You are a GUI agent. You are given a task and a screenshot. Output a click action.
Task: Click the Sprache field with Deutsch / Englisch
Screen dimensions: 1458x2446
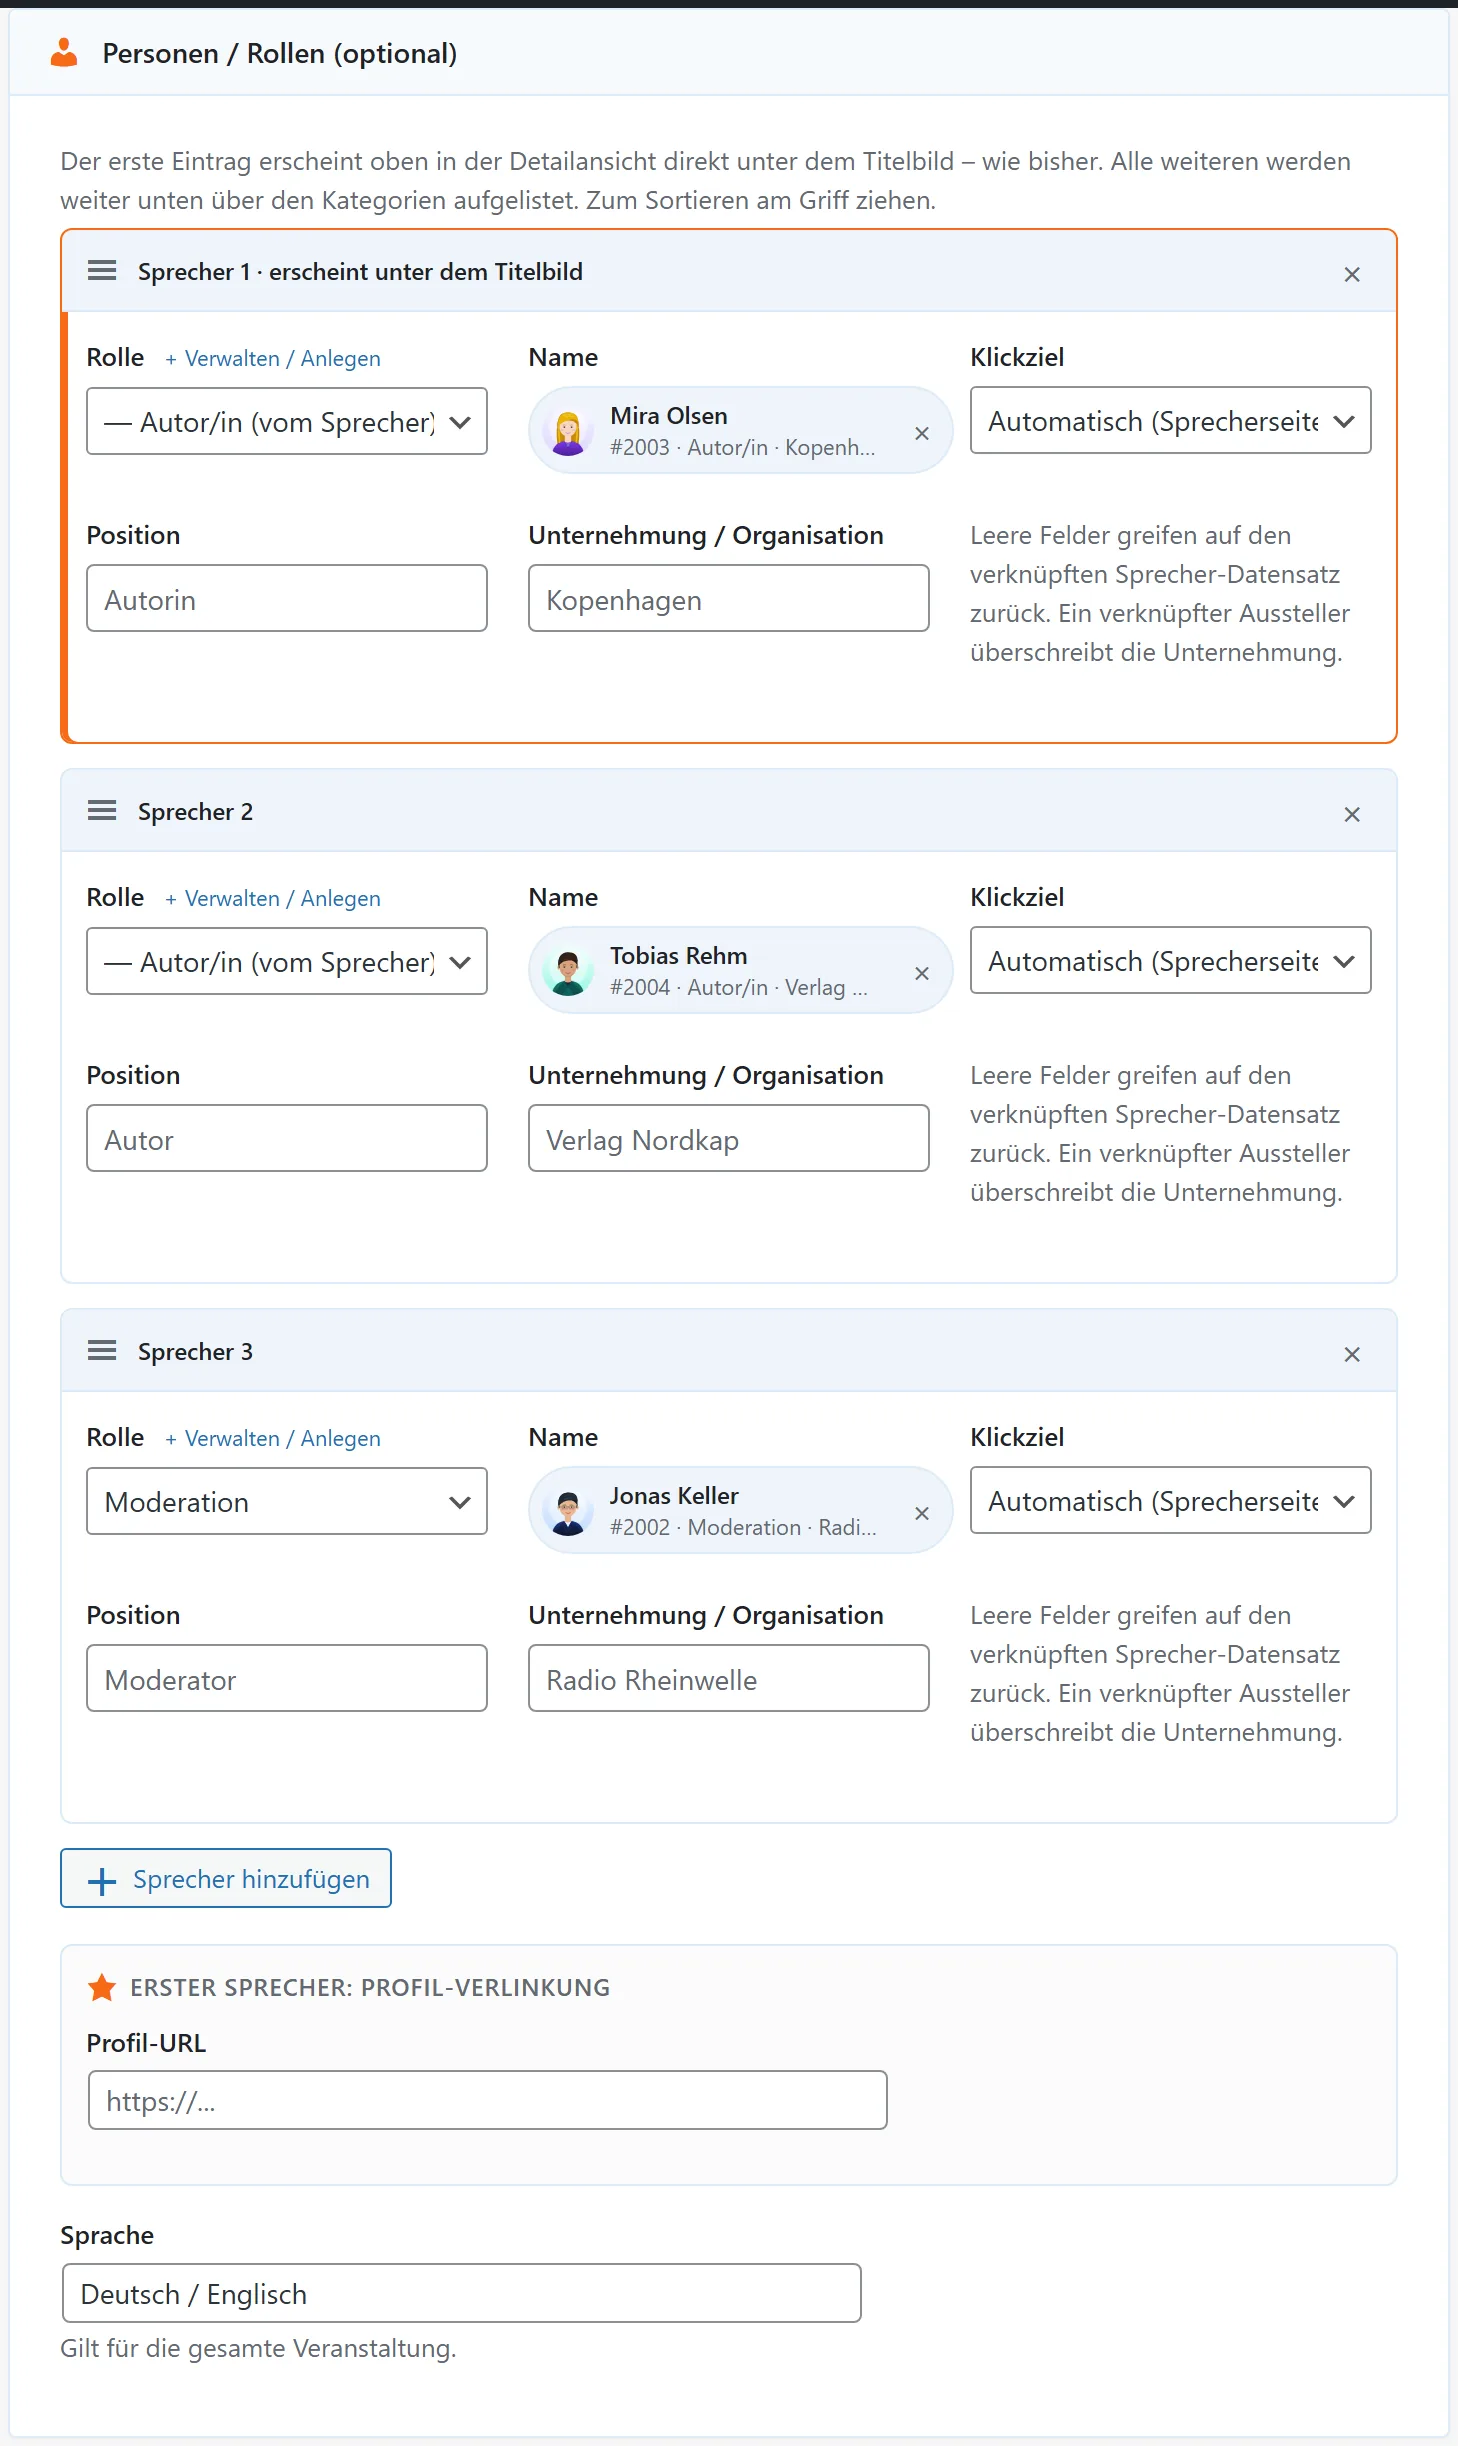click(x=462, y=2293)
